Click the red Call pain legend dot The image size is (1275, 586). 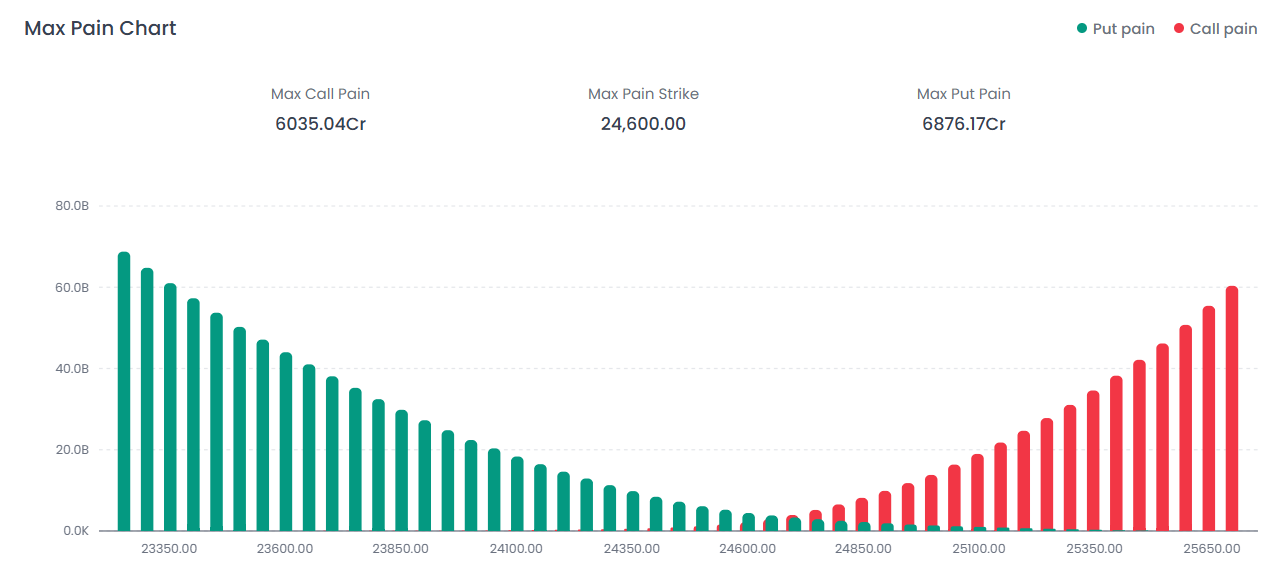pyautogui.click(x=1179, y=29)
